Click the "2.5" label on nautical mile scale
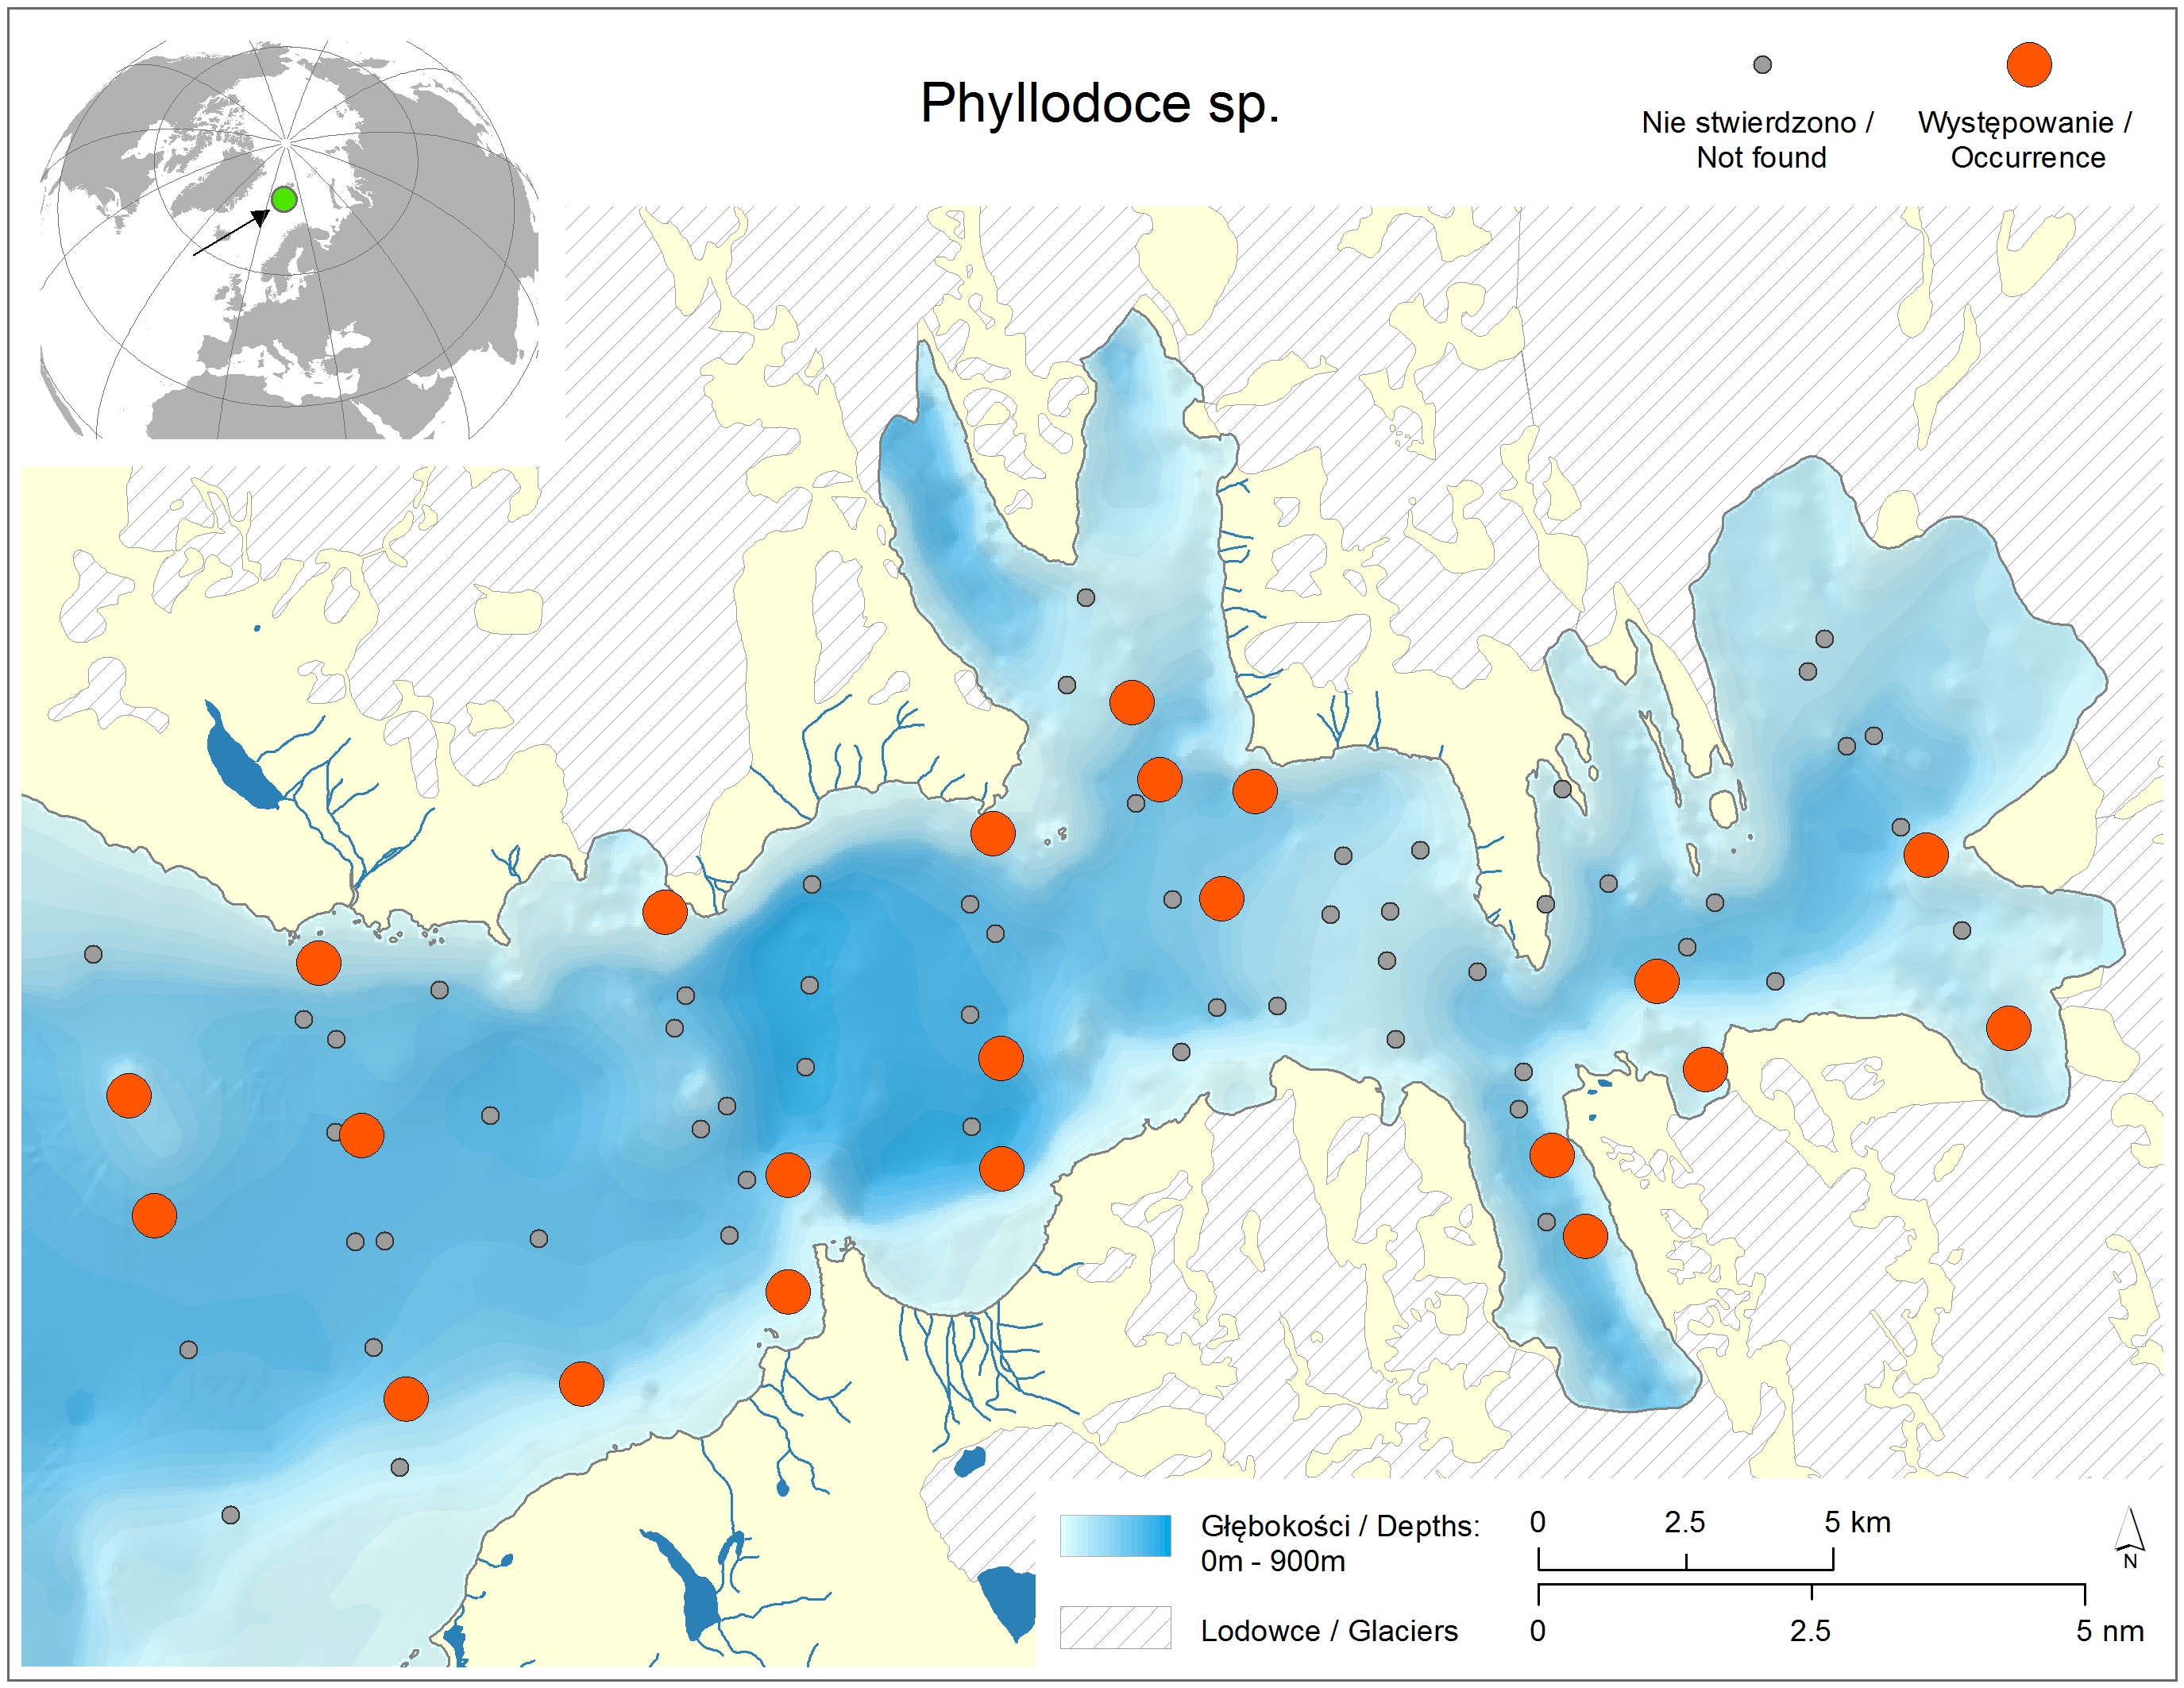Viewport: 2184px width, 1688px height. (1810, 1631)
